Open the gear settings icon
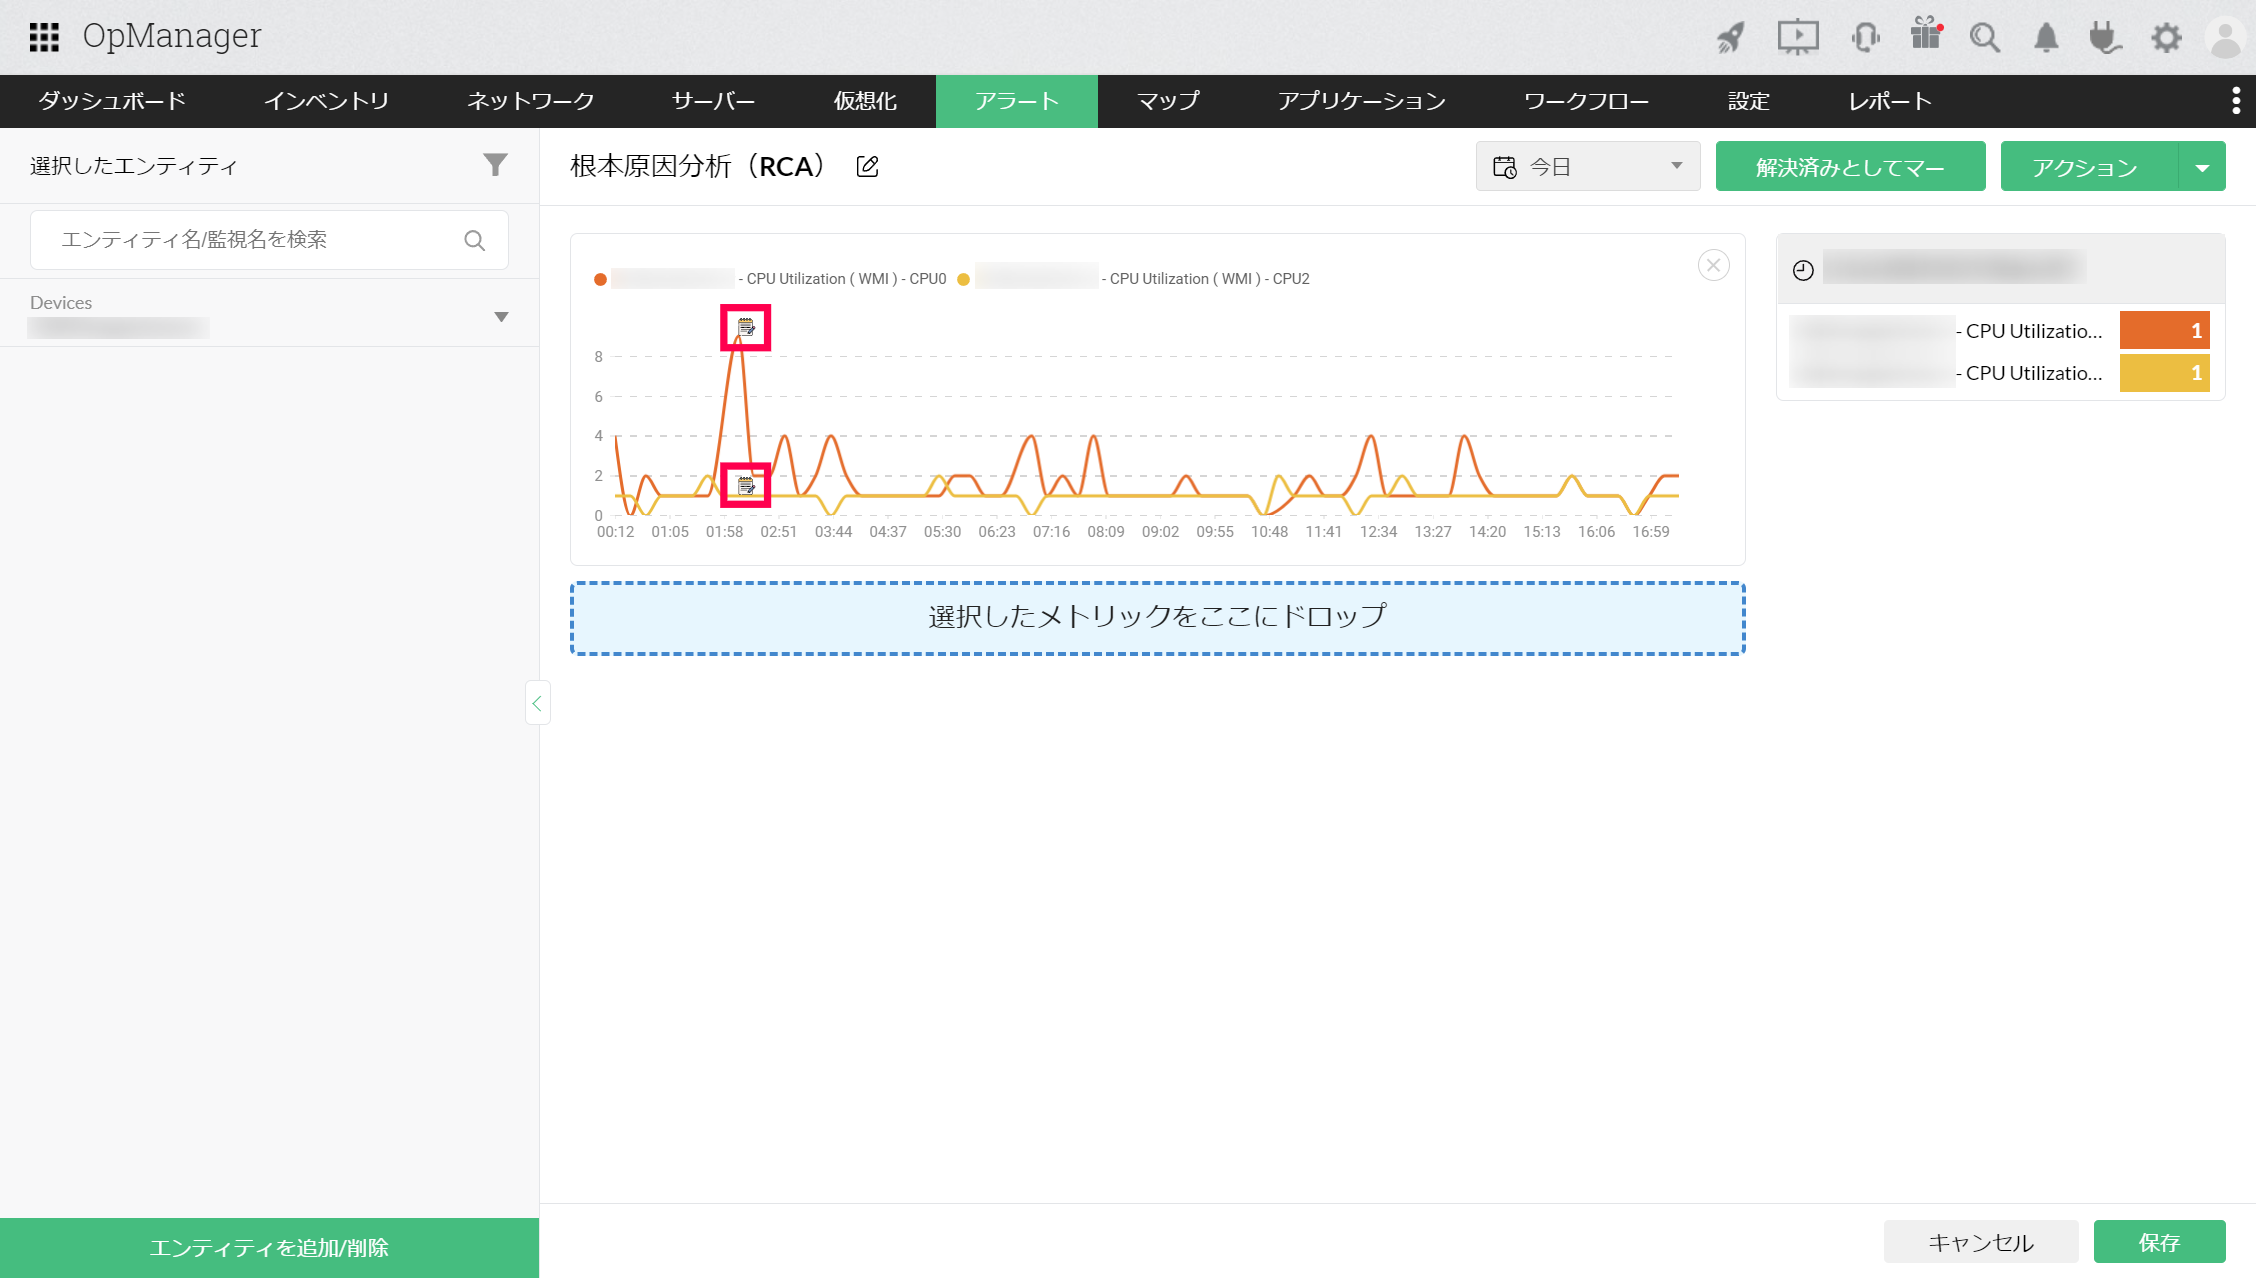2256x1278 pixels. click(x=2166, y=38)
